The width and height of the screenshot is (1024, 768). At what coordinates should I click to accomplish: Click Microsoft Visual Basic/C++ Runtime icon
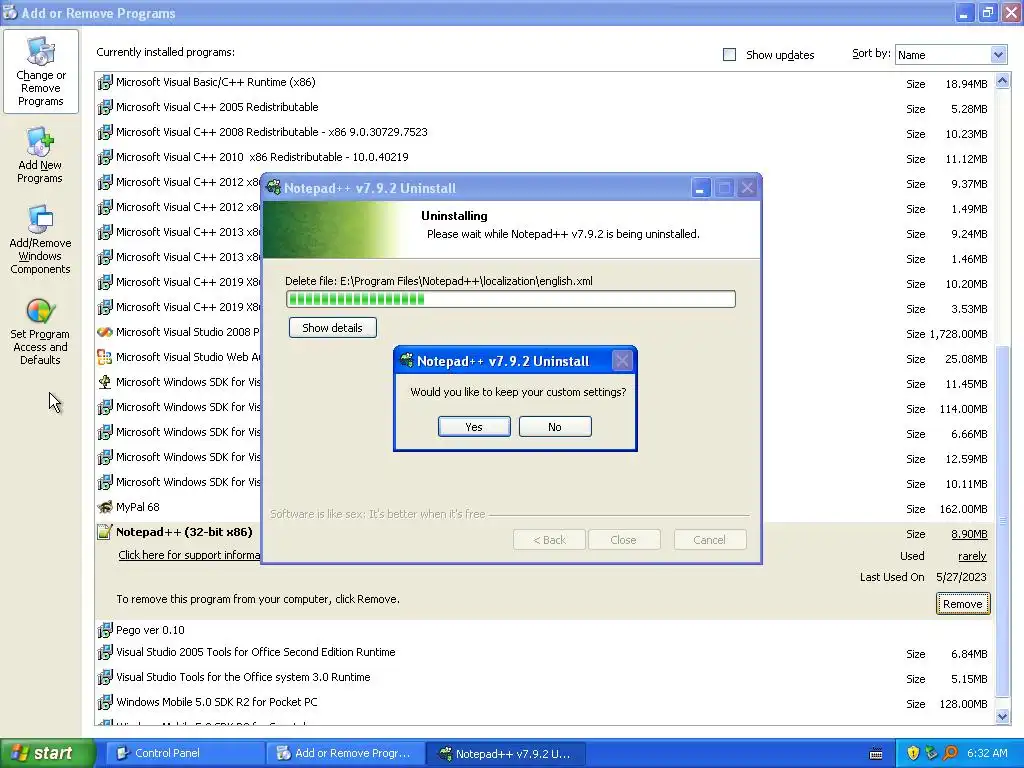tap(104, 82)
